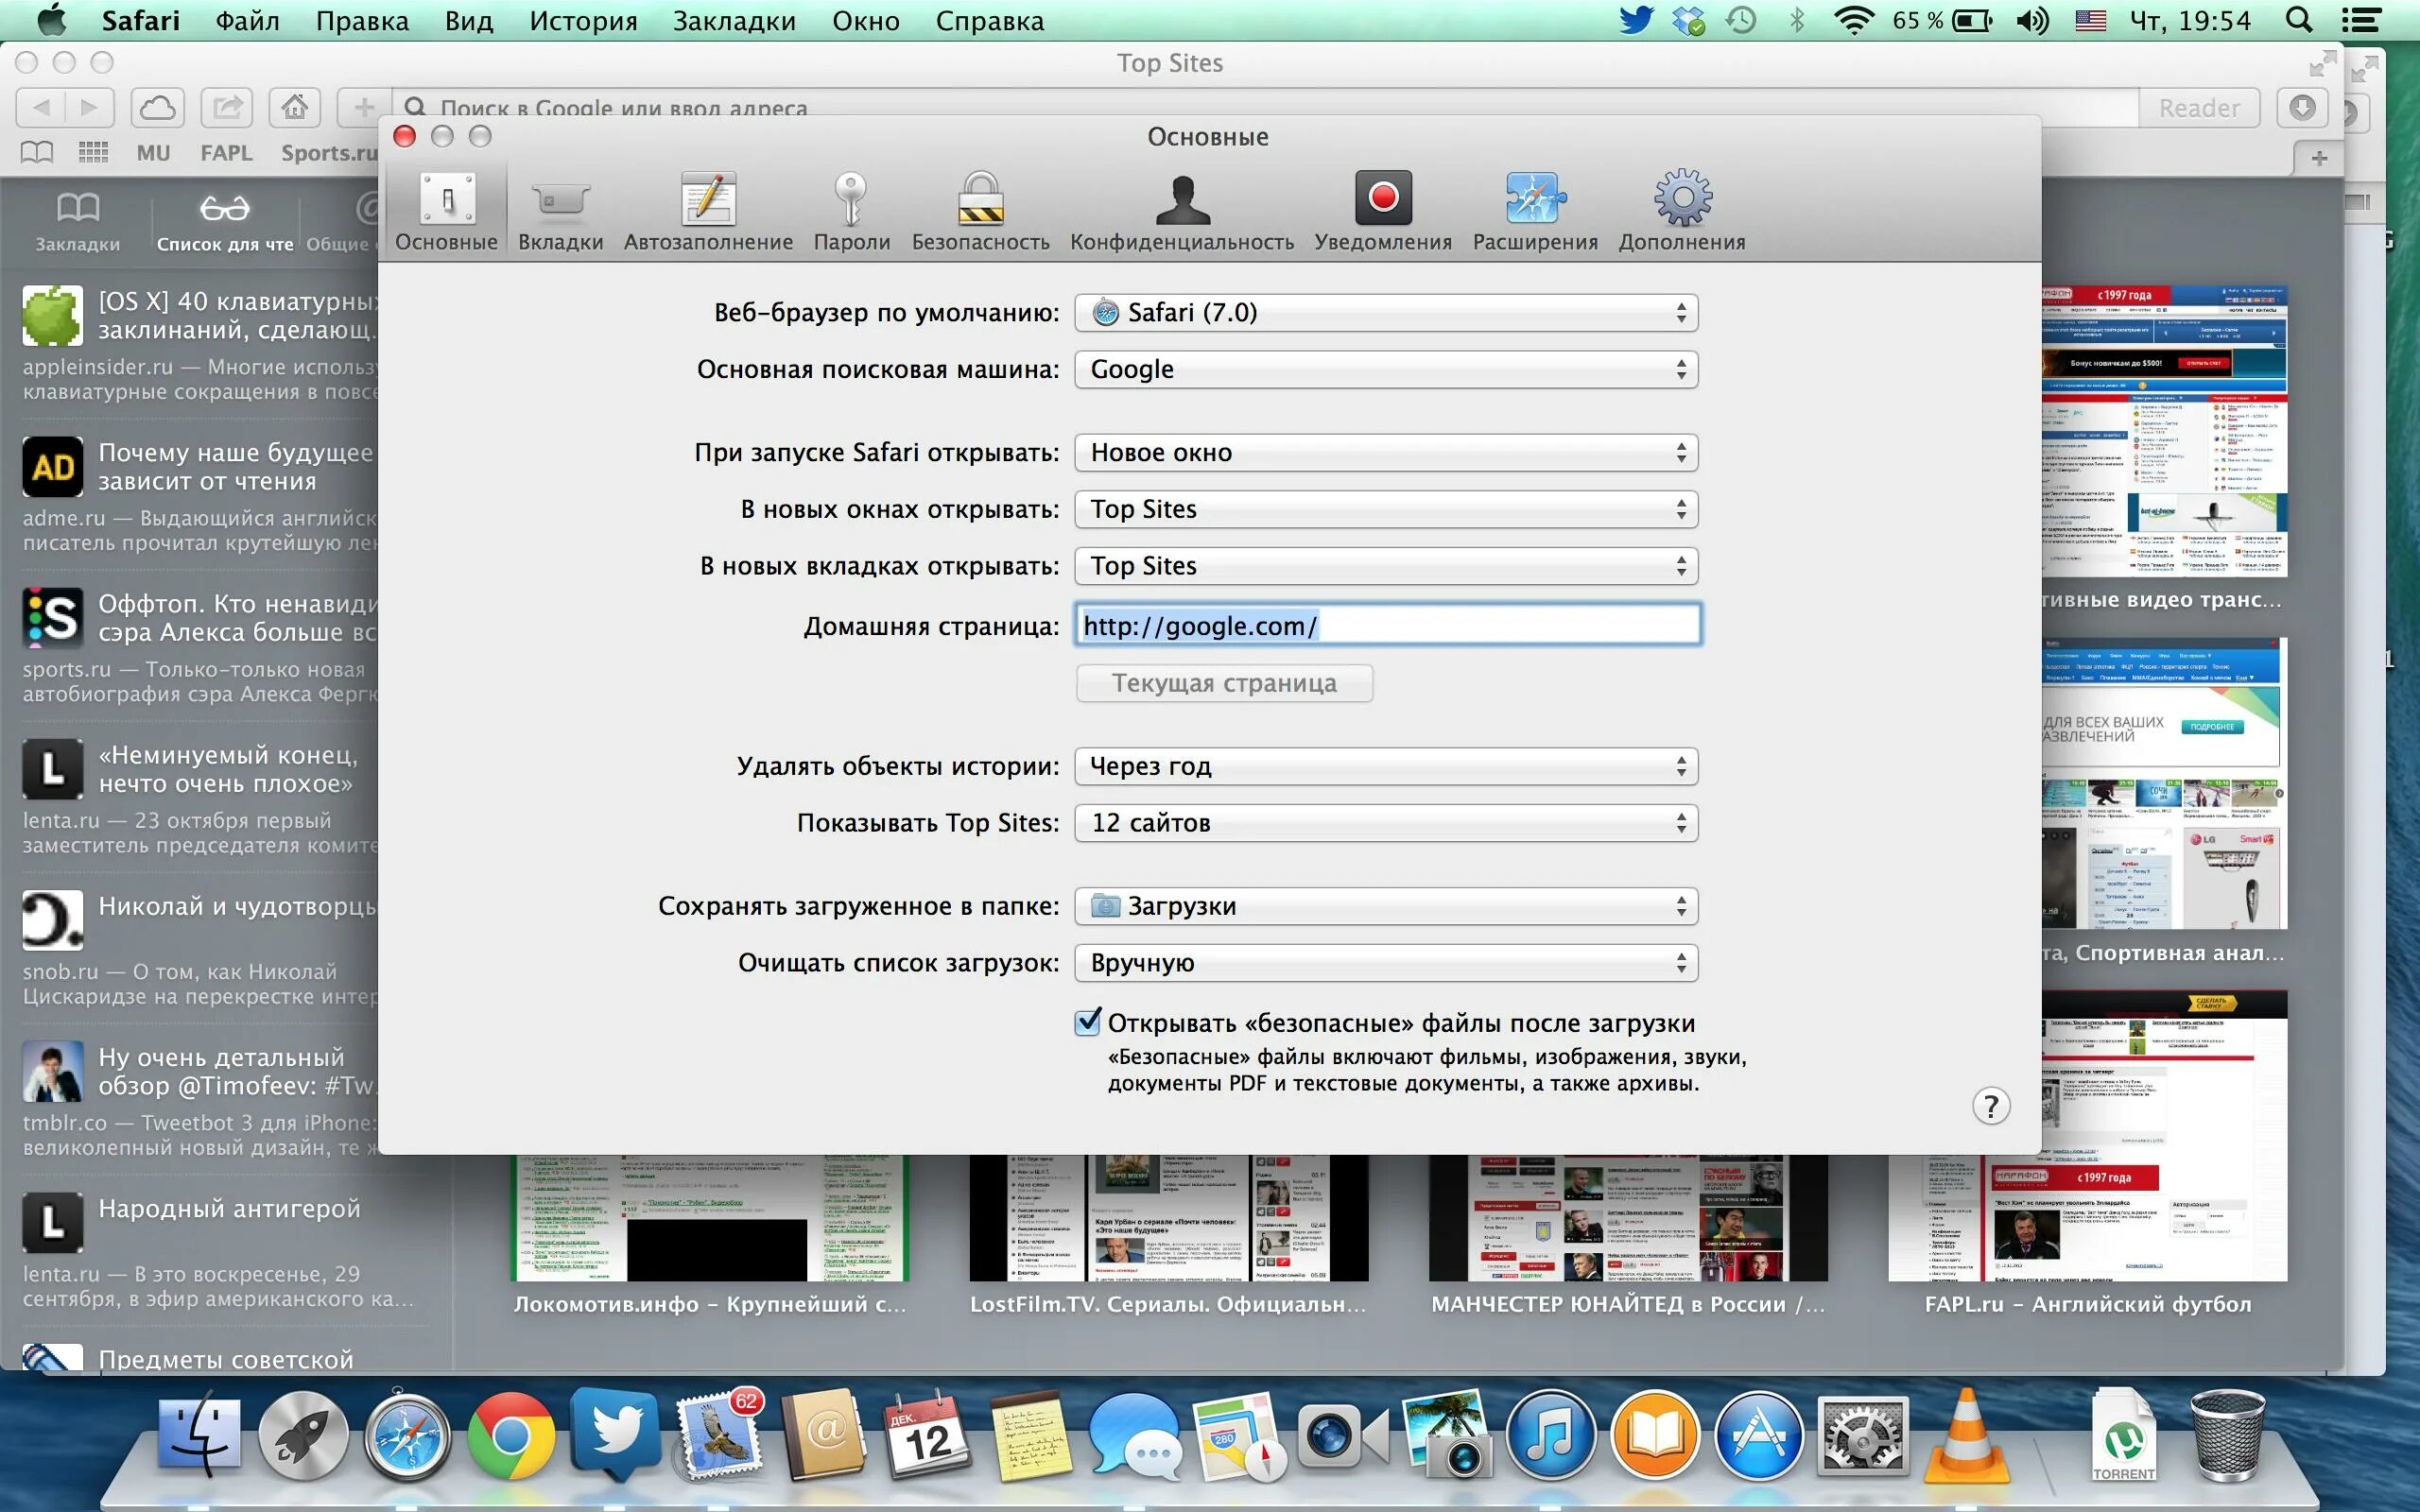The width and height of the screenshot is (2420, 1512).
Task: Open the bookmarks book icon in bookmarks bar
Action: (37, 152)
